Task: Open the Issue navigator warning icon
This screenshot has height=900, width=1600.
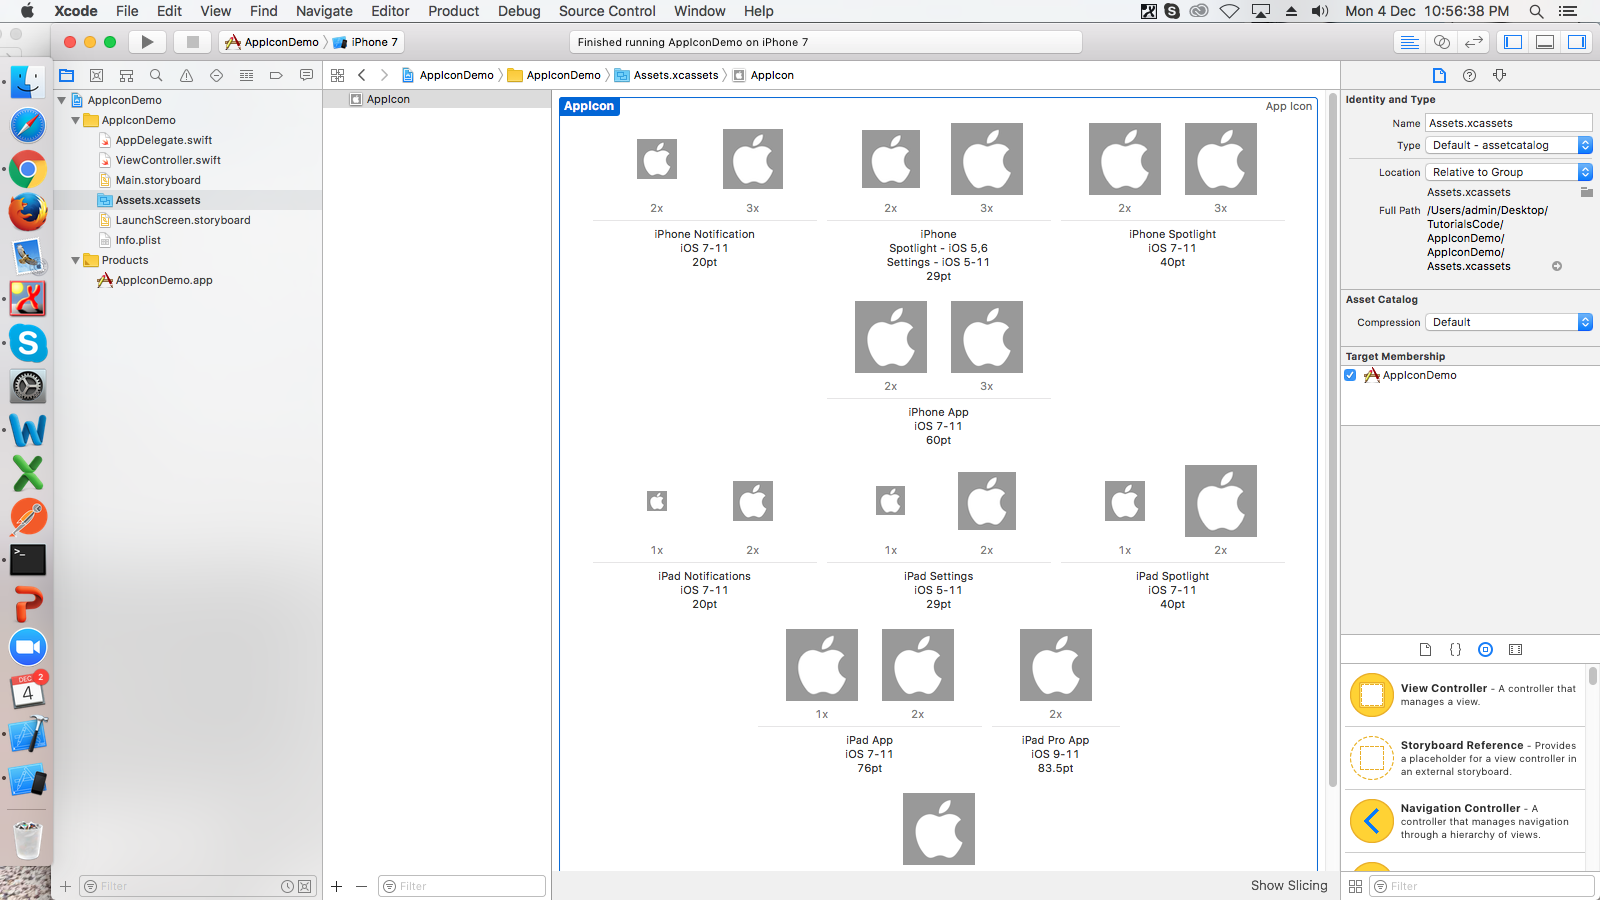Action: click(186, 75)
